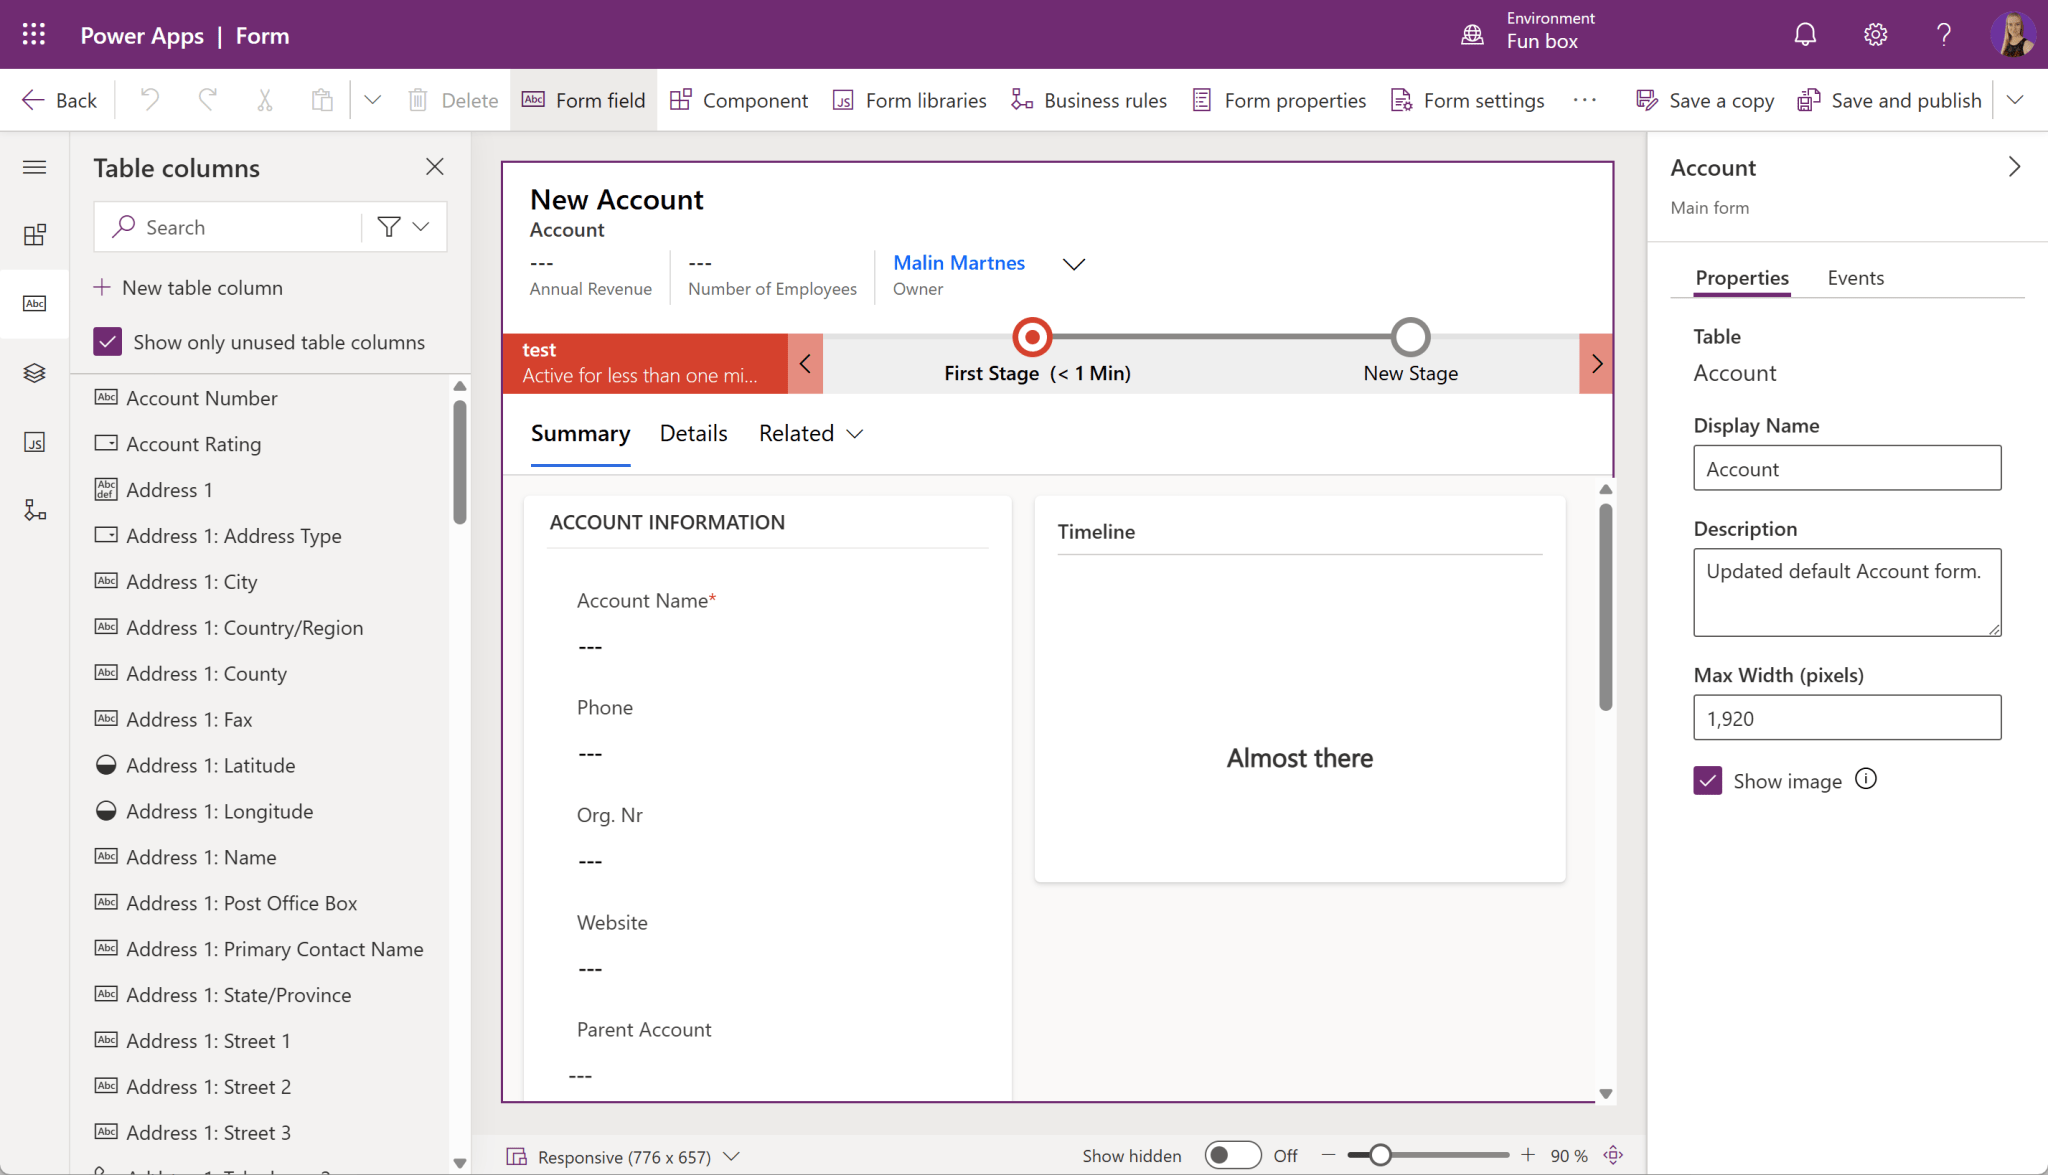Uncheck the Show image checkbox
Image resolution: width=2048 pixels, height=1175 pixels.
point(1707,781)
